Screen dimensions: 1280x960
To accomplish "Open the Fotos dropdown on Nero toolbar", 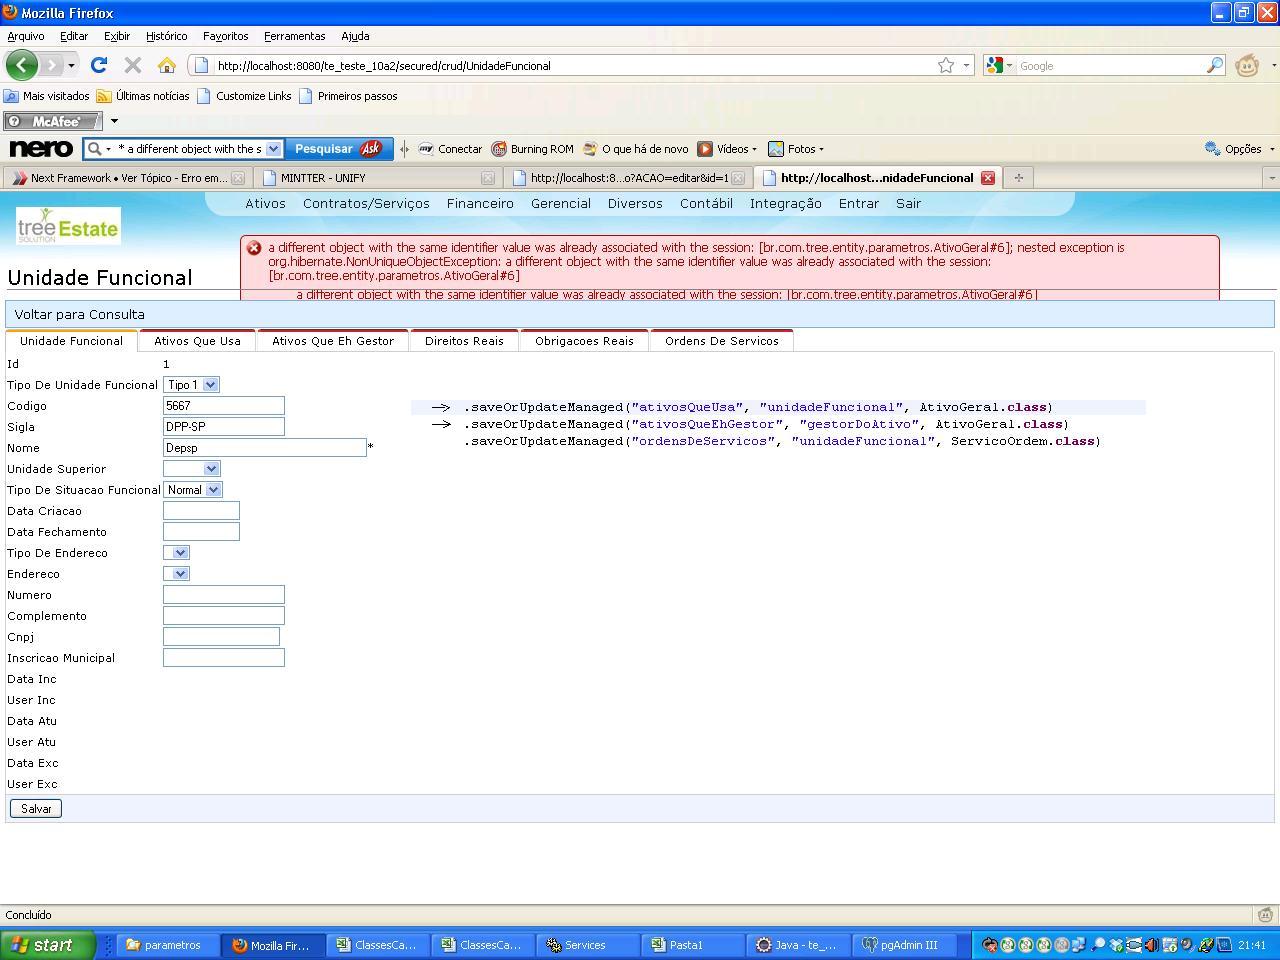I will pos(796,149).
